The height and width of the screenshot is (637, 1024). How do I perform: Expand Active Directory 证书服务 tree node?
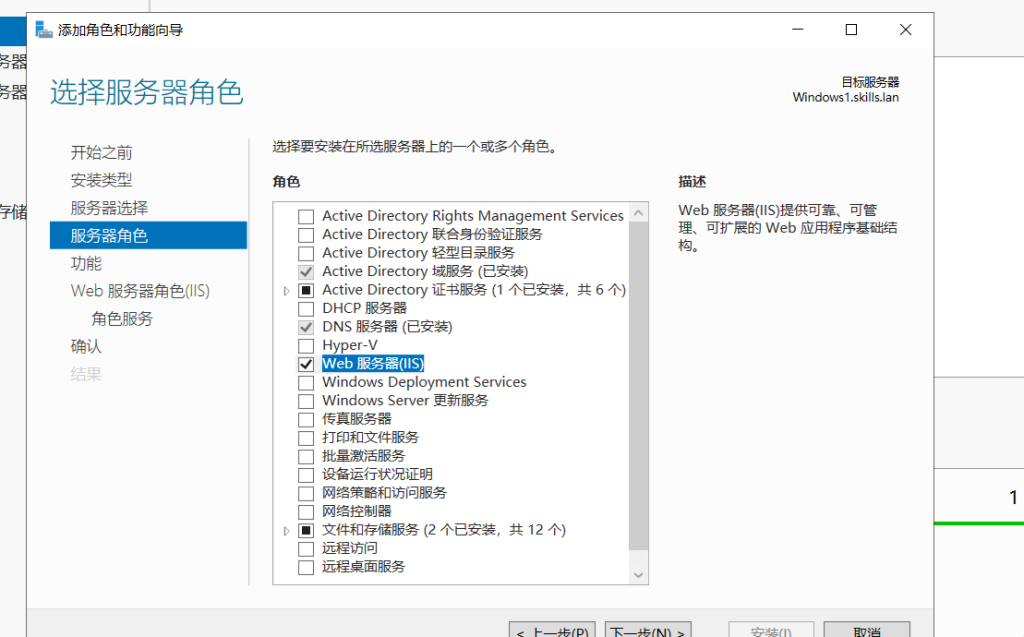286,291
